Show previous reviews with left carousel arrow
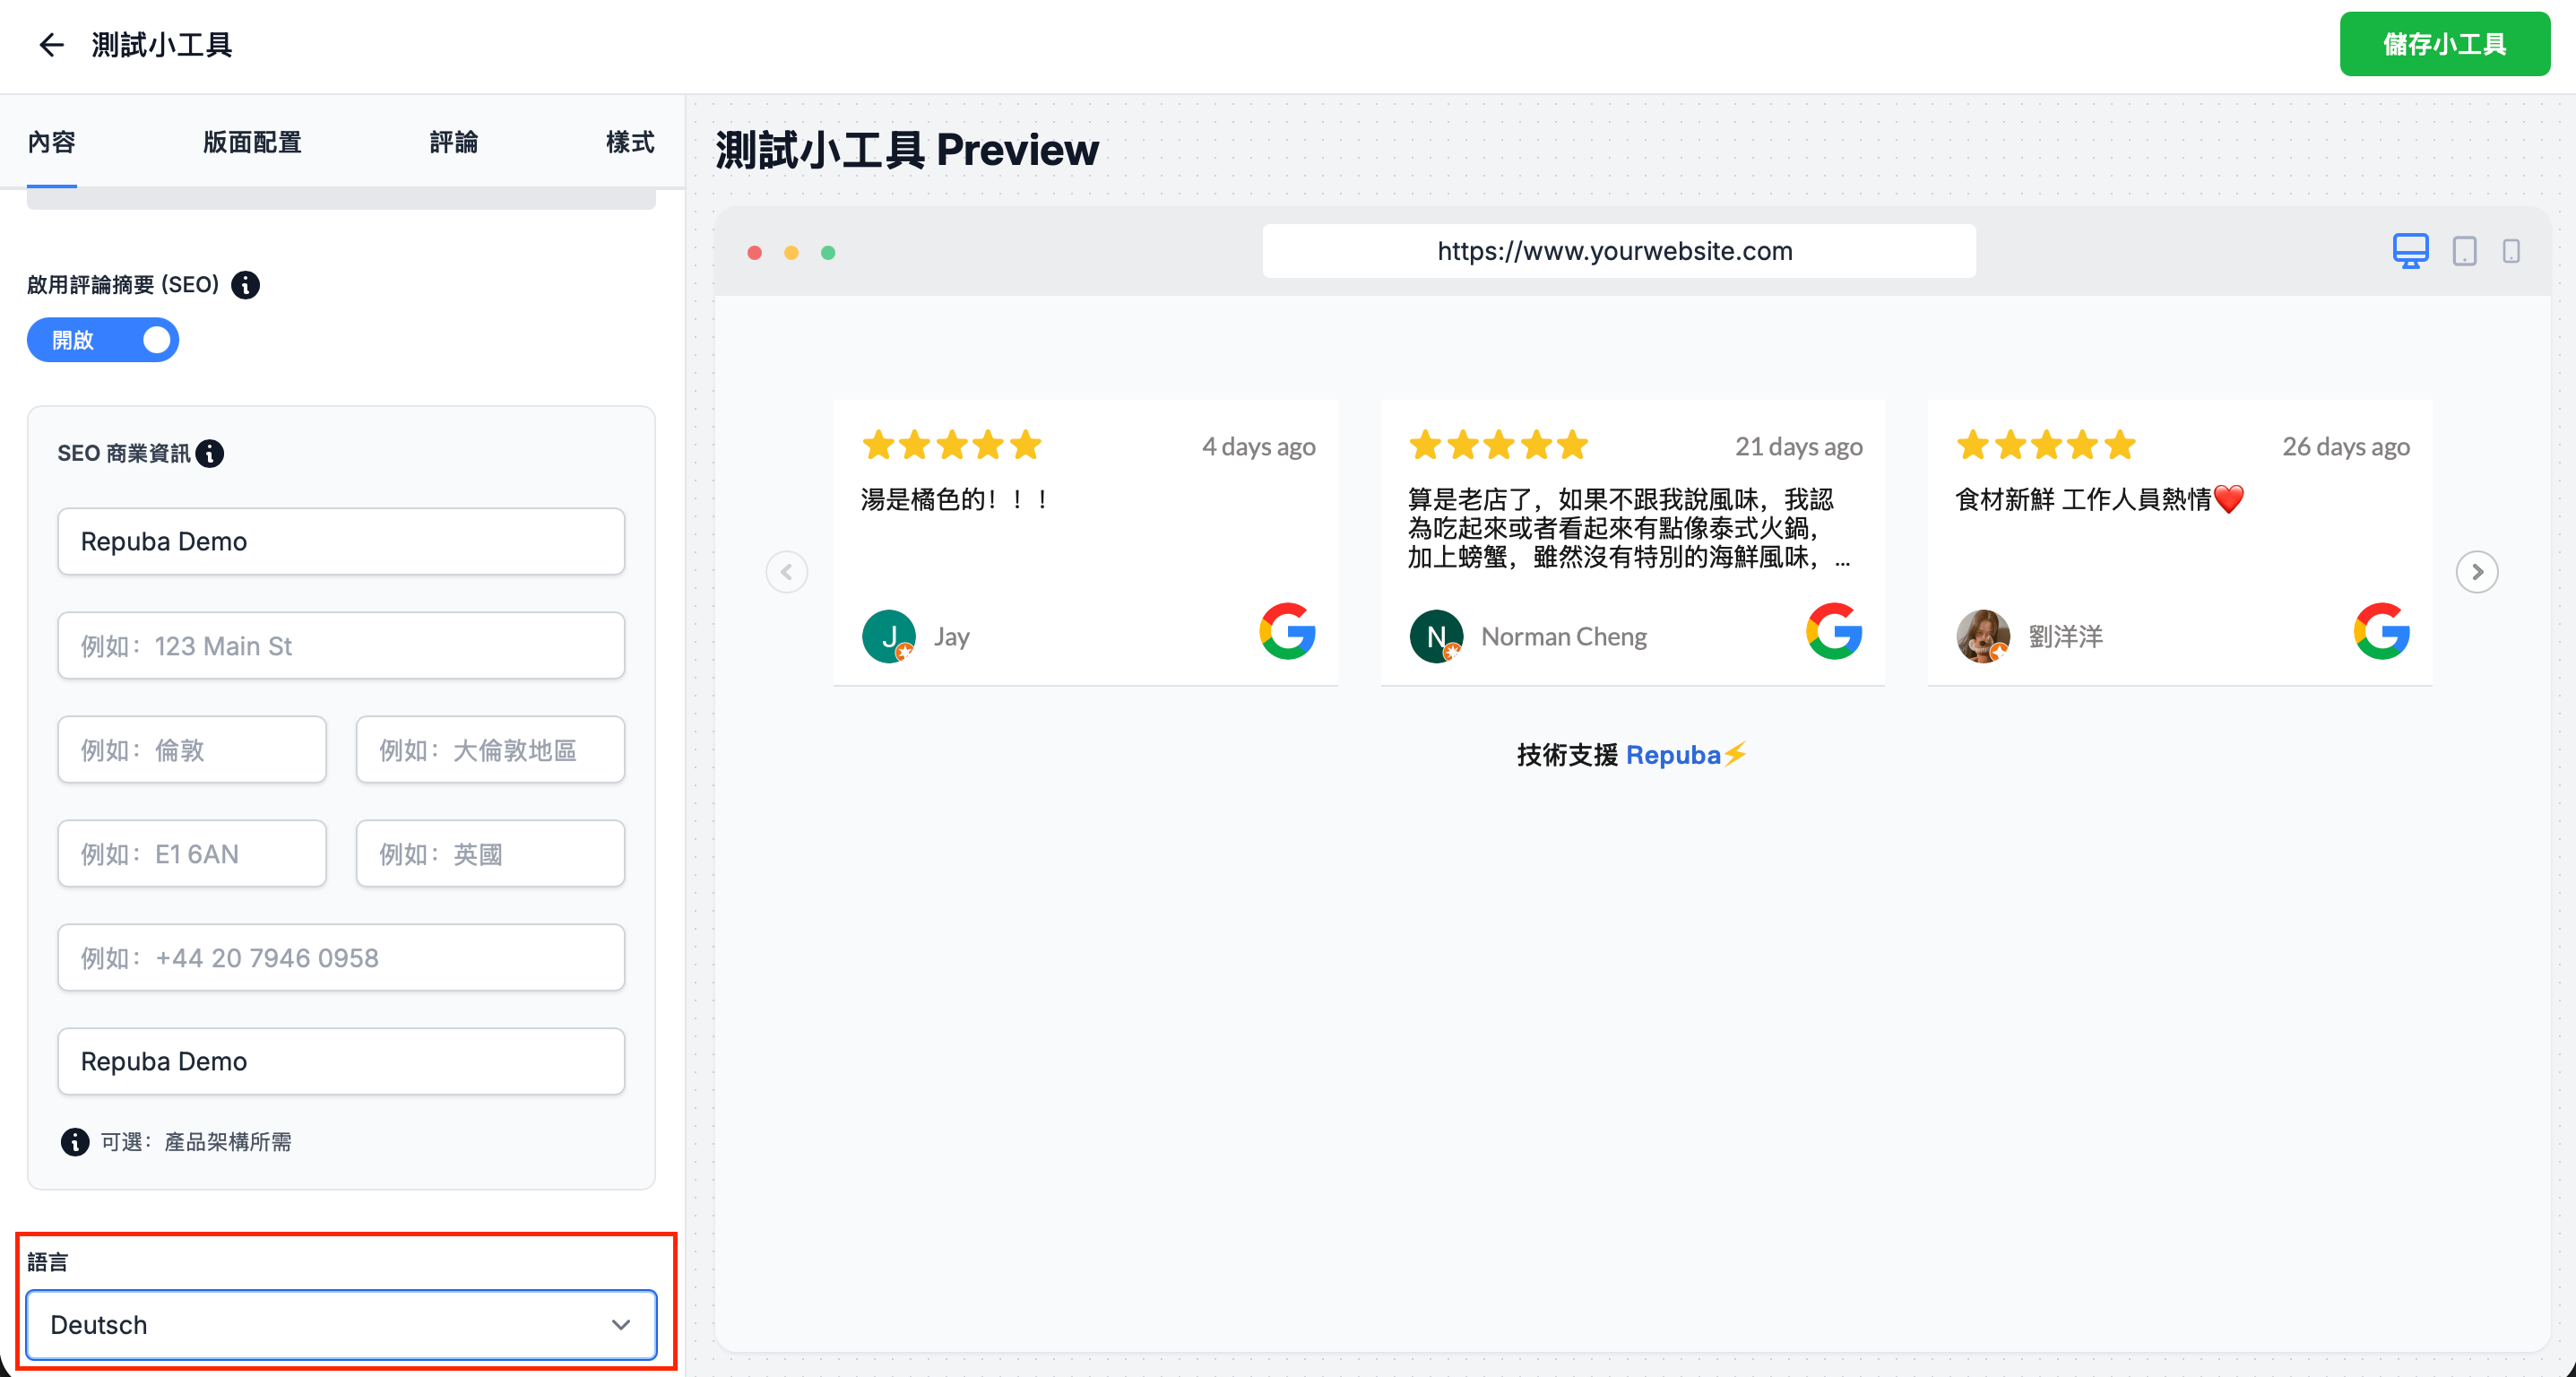This screenshot has width=2576, height=1377. (x=787, y=572)
